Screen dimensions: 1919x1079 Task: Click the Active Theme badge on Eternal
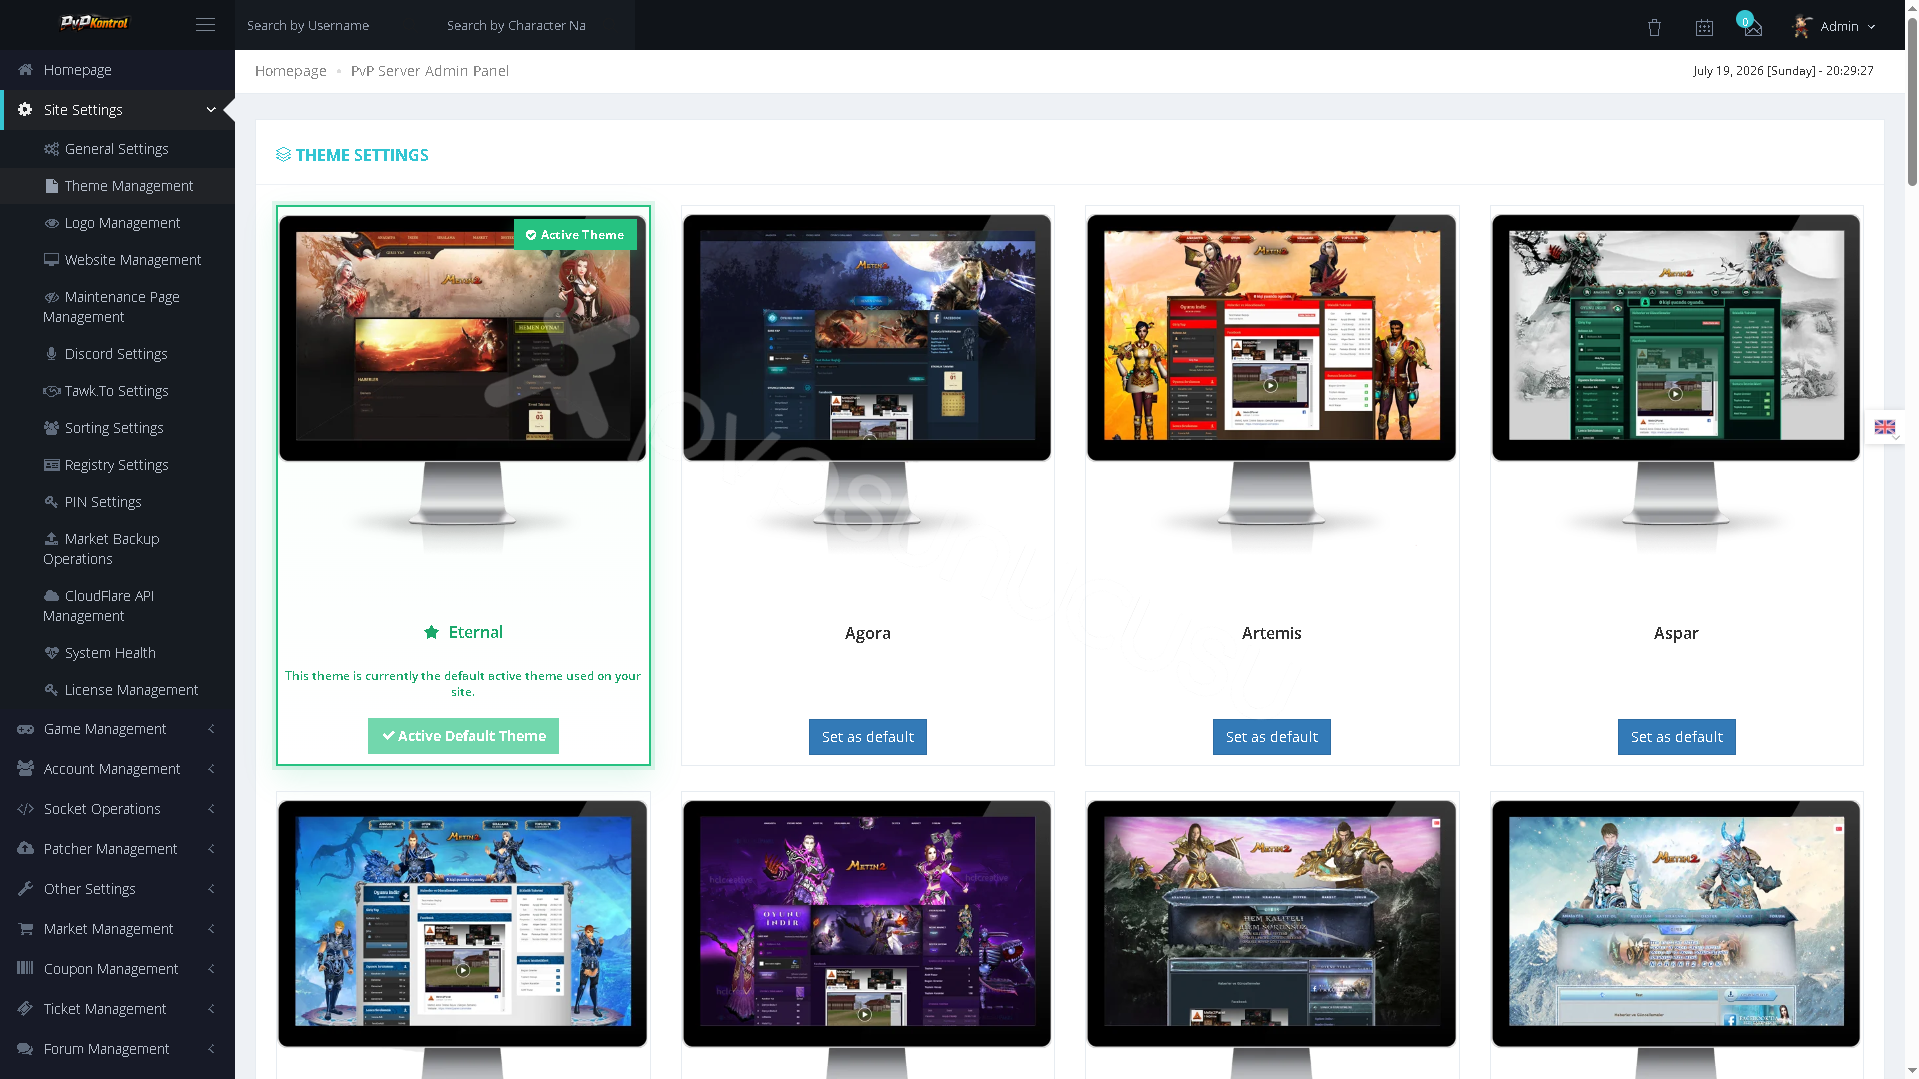(x=575, y=235)
